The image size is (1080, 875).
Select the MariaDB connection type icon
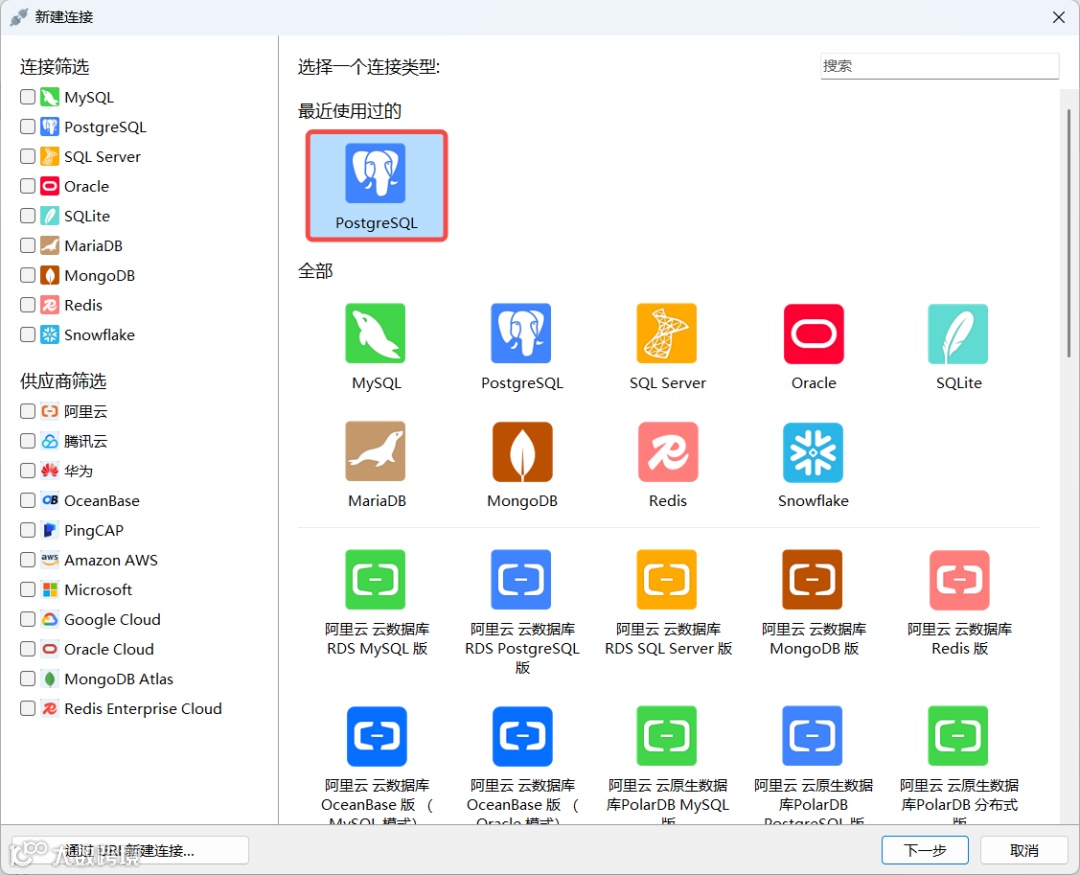(x=375, y=451)
